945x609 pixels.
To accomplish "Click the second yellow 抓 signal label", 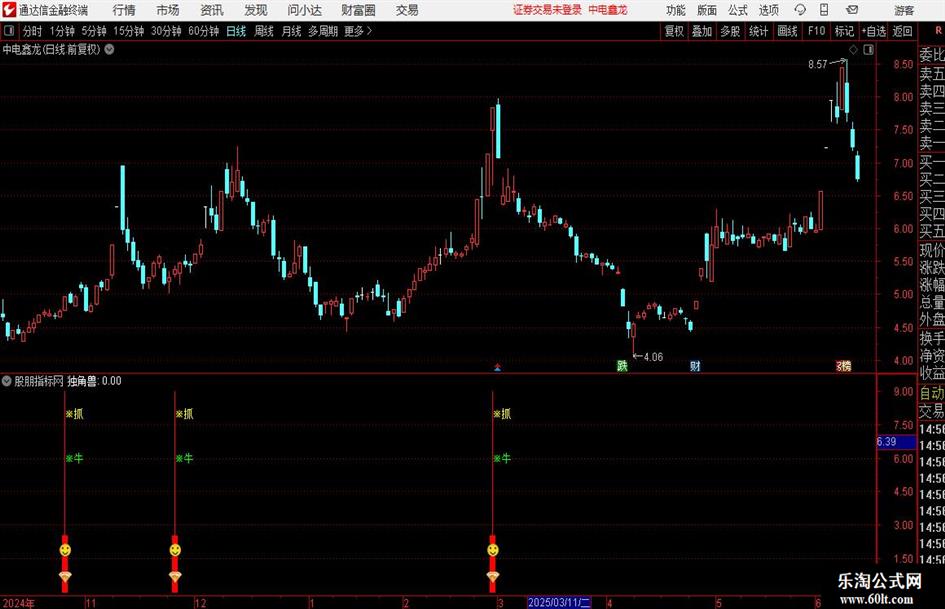I will point(184,414).
